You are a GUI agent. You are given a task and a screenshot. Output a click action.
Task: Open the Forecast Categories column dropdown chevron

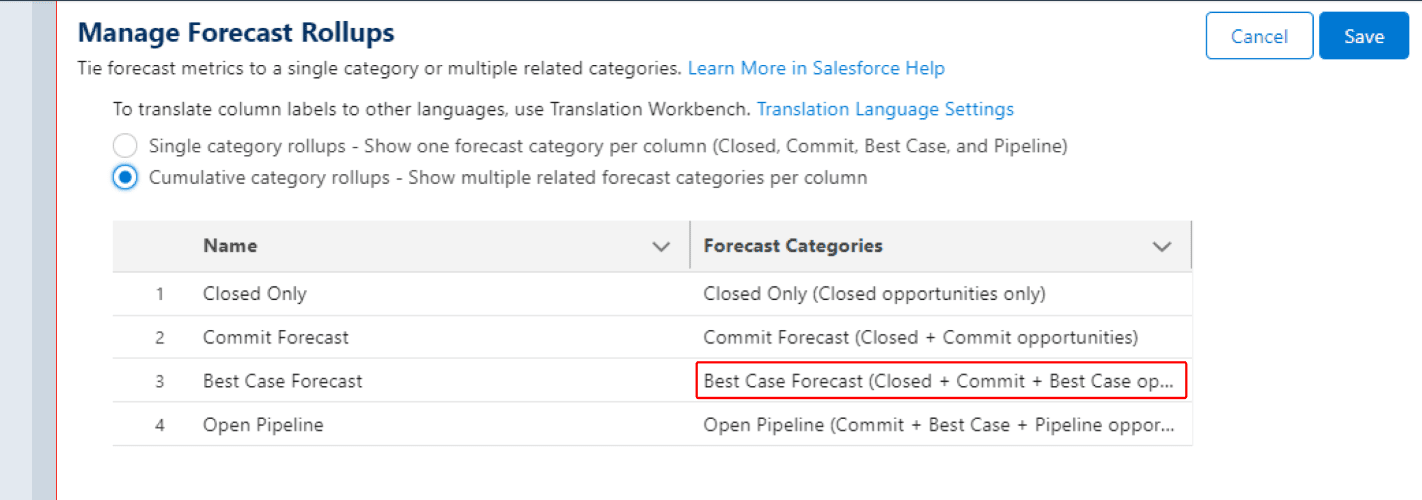click(x=1161, y=246)
